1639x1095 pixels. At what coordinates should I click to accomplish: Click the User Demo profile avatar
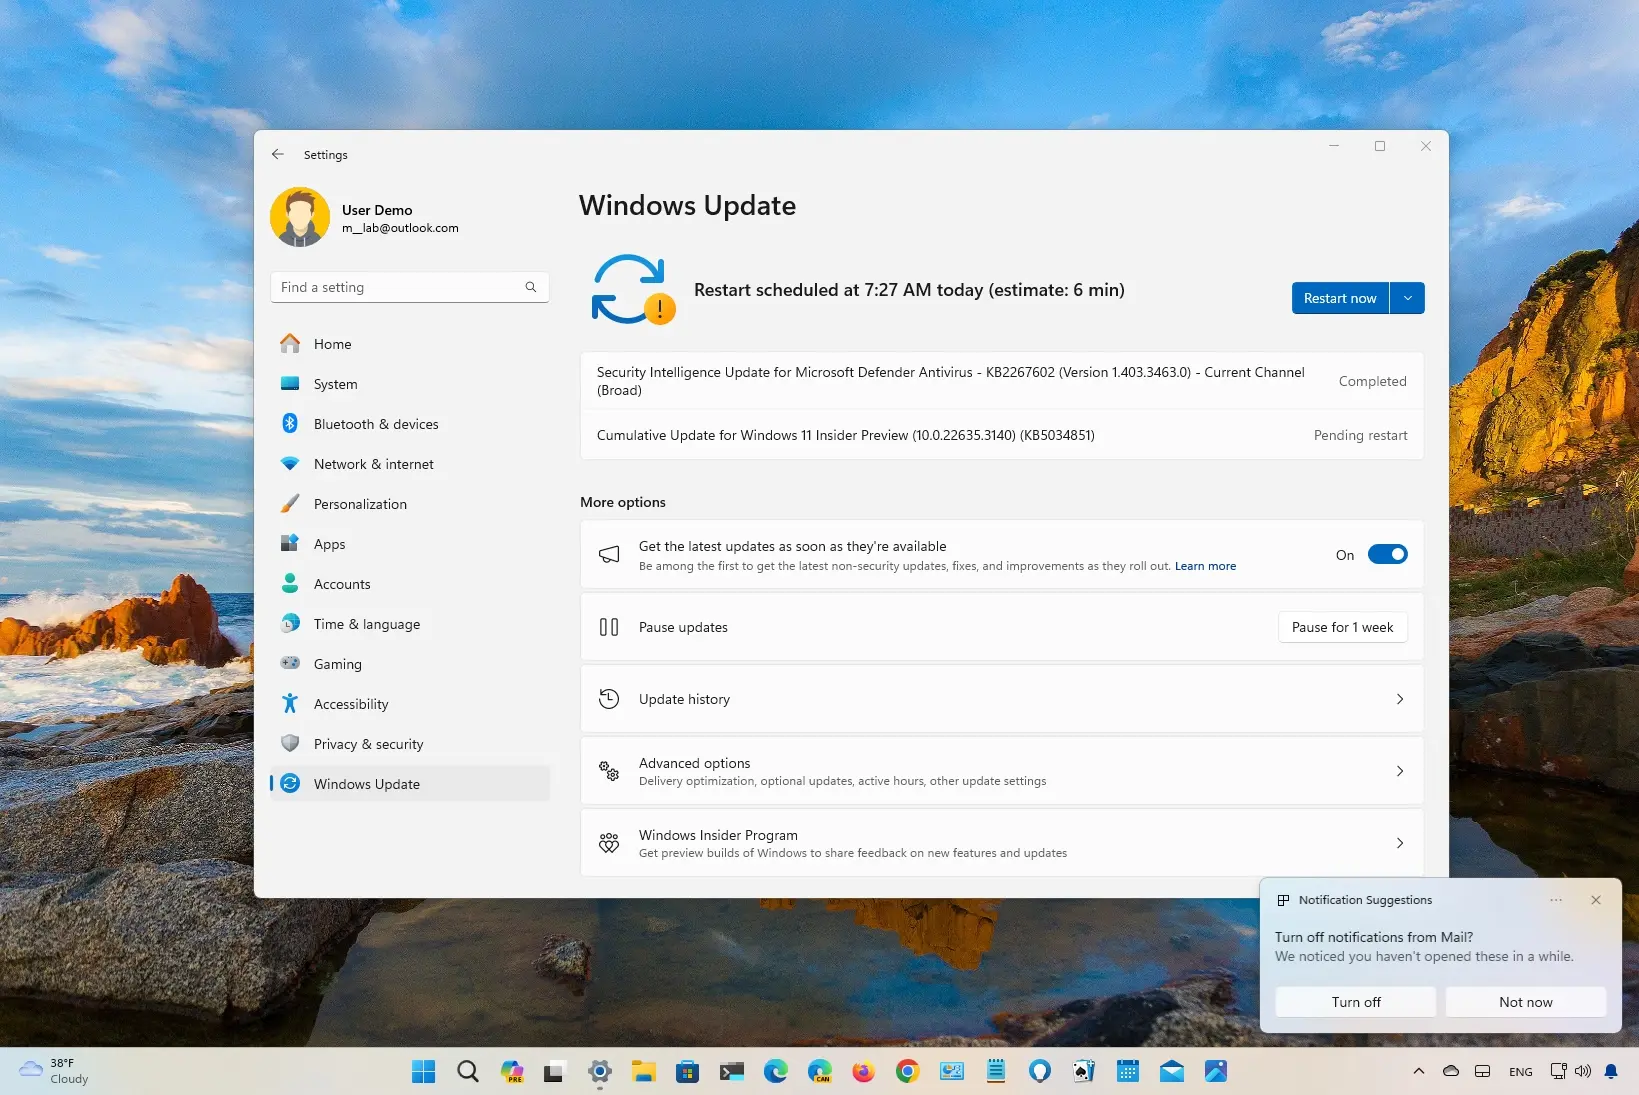(x=300, y=217)
